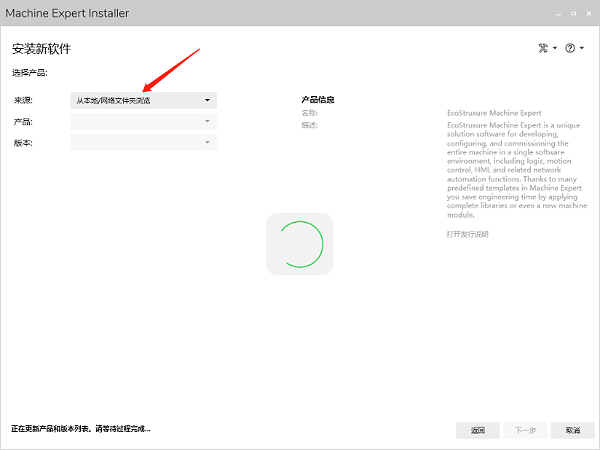Click the status message 正在更新产品和版本列表
Screen dimensions: 600x450
(81, 429)
